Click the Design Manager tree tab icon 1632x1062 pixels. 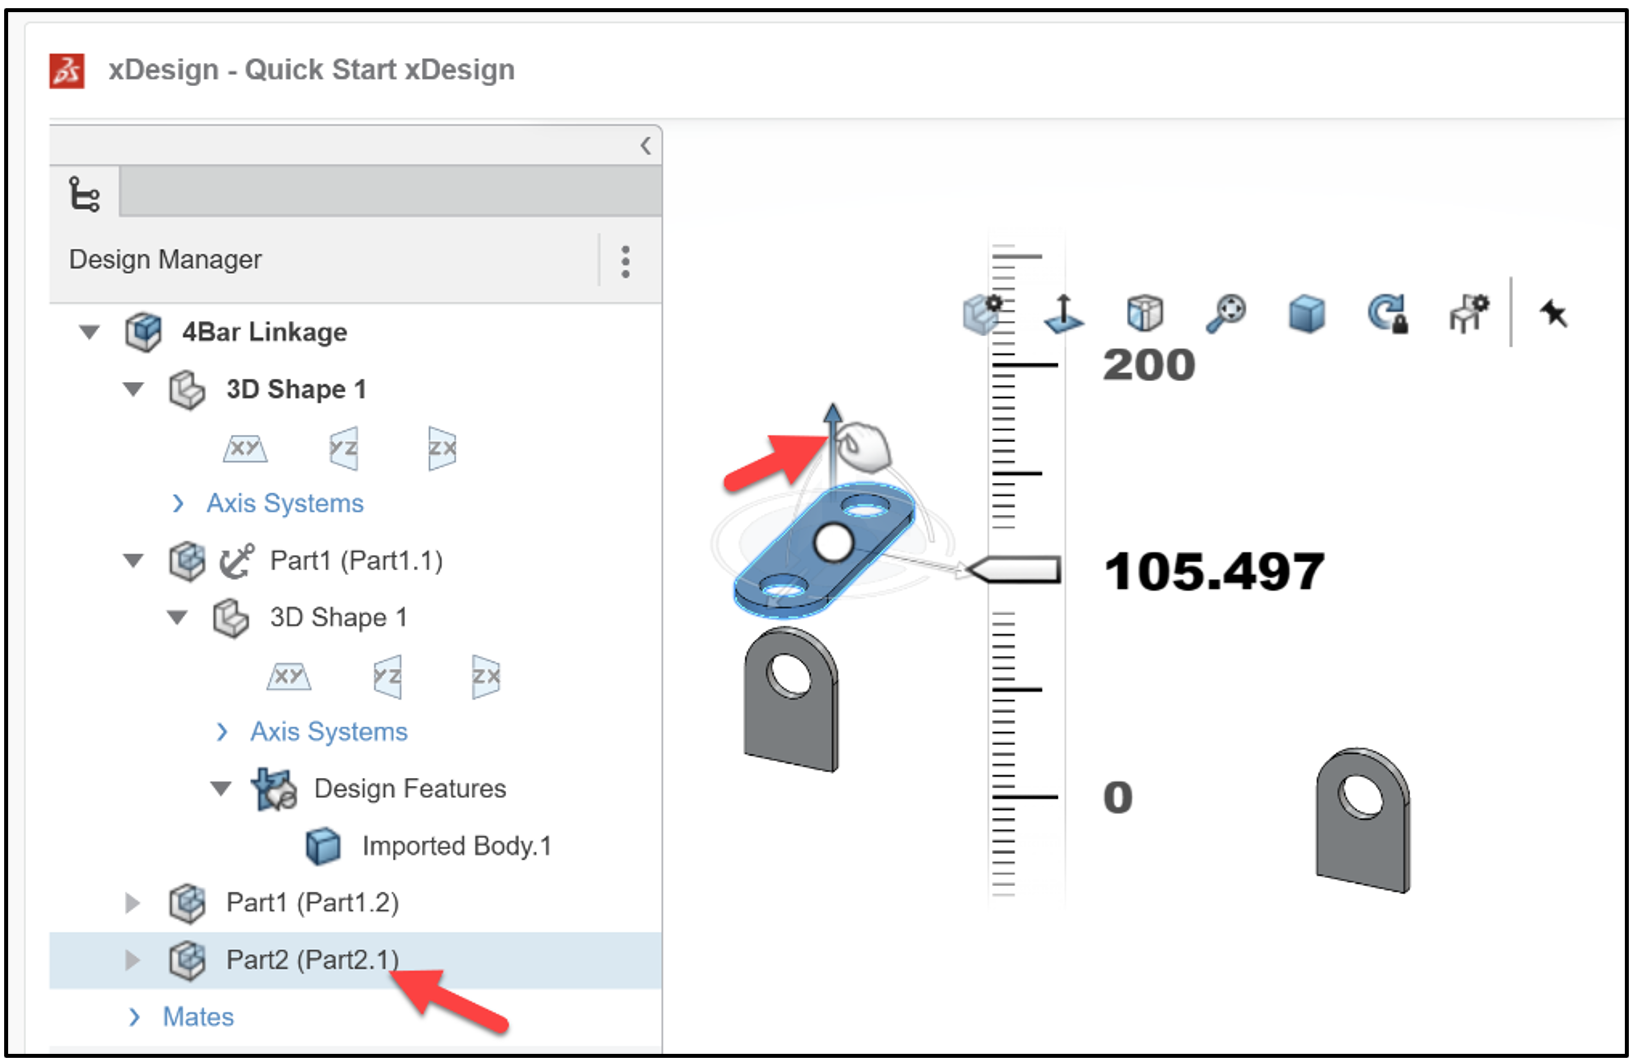tap(84, 194)
